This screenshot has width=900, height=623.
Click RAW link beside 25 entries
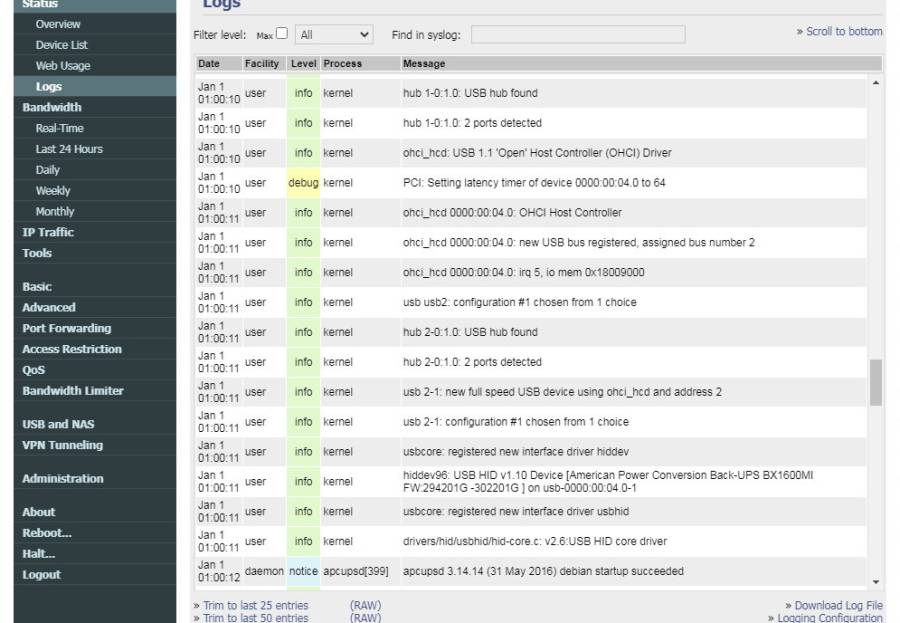pos(366,605)
